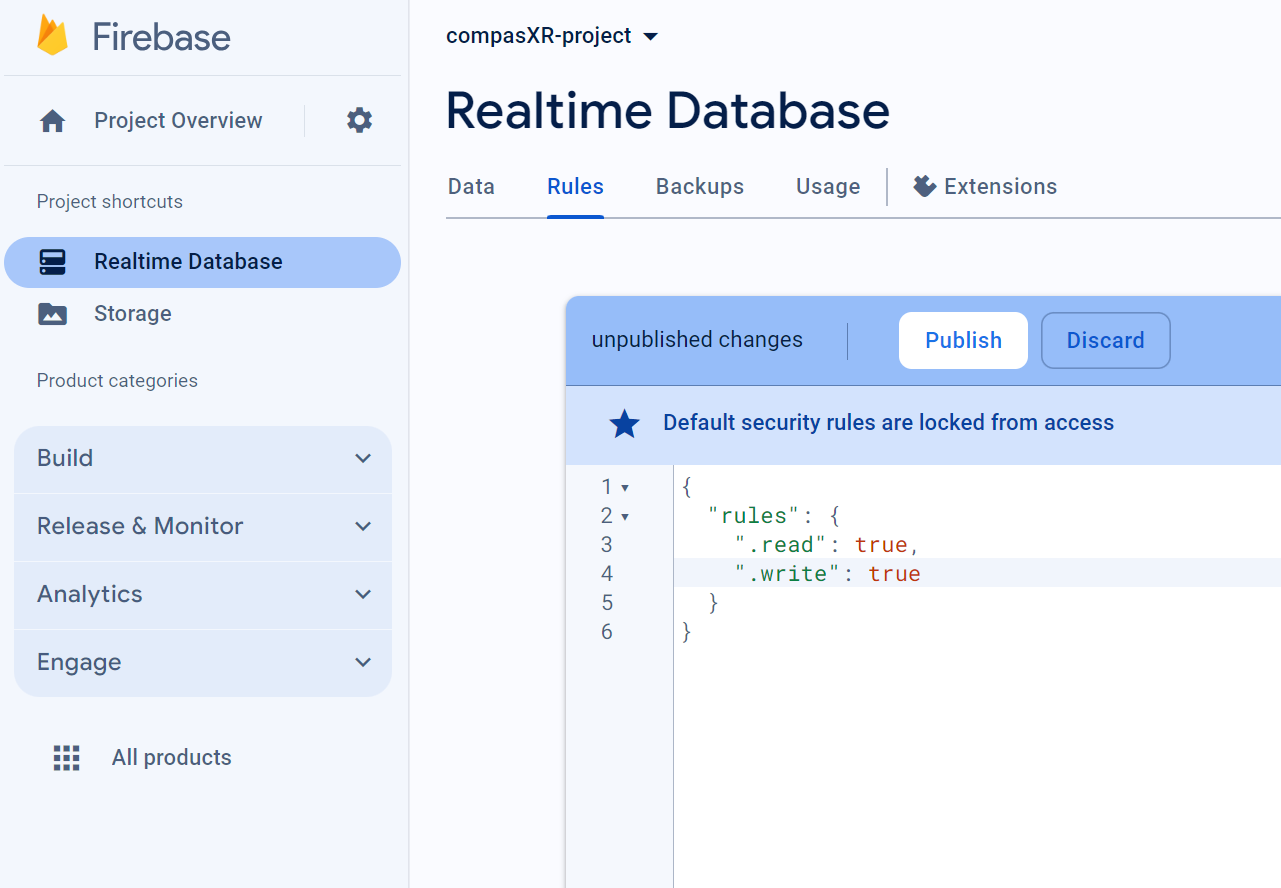Image resolution: width=1281 pixels, height=888 pixels.
Task: Click the Realtime Database sidebar icon
Action: 52,261
